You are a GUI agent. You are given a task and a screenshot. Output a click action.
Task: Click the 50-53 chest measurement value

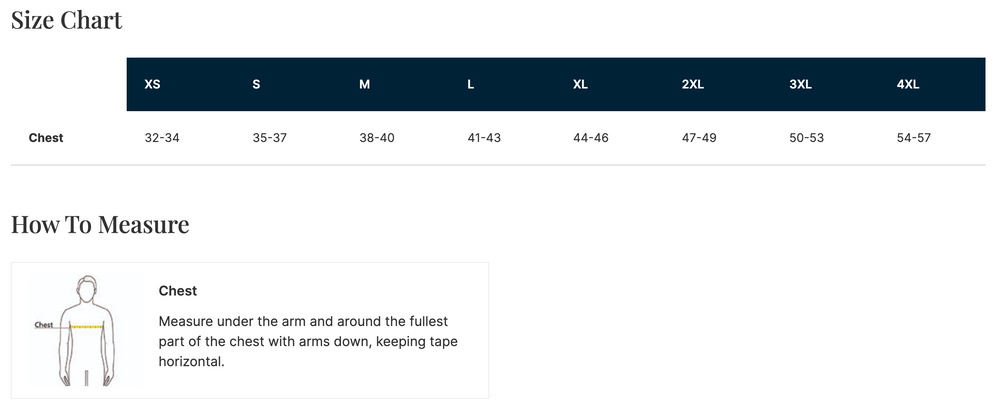point(806,138)
